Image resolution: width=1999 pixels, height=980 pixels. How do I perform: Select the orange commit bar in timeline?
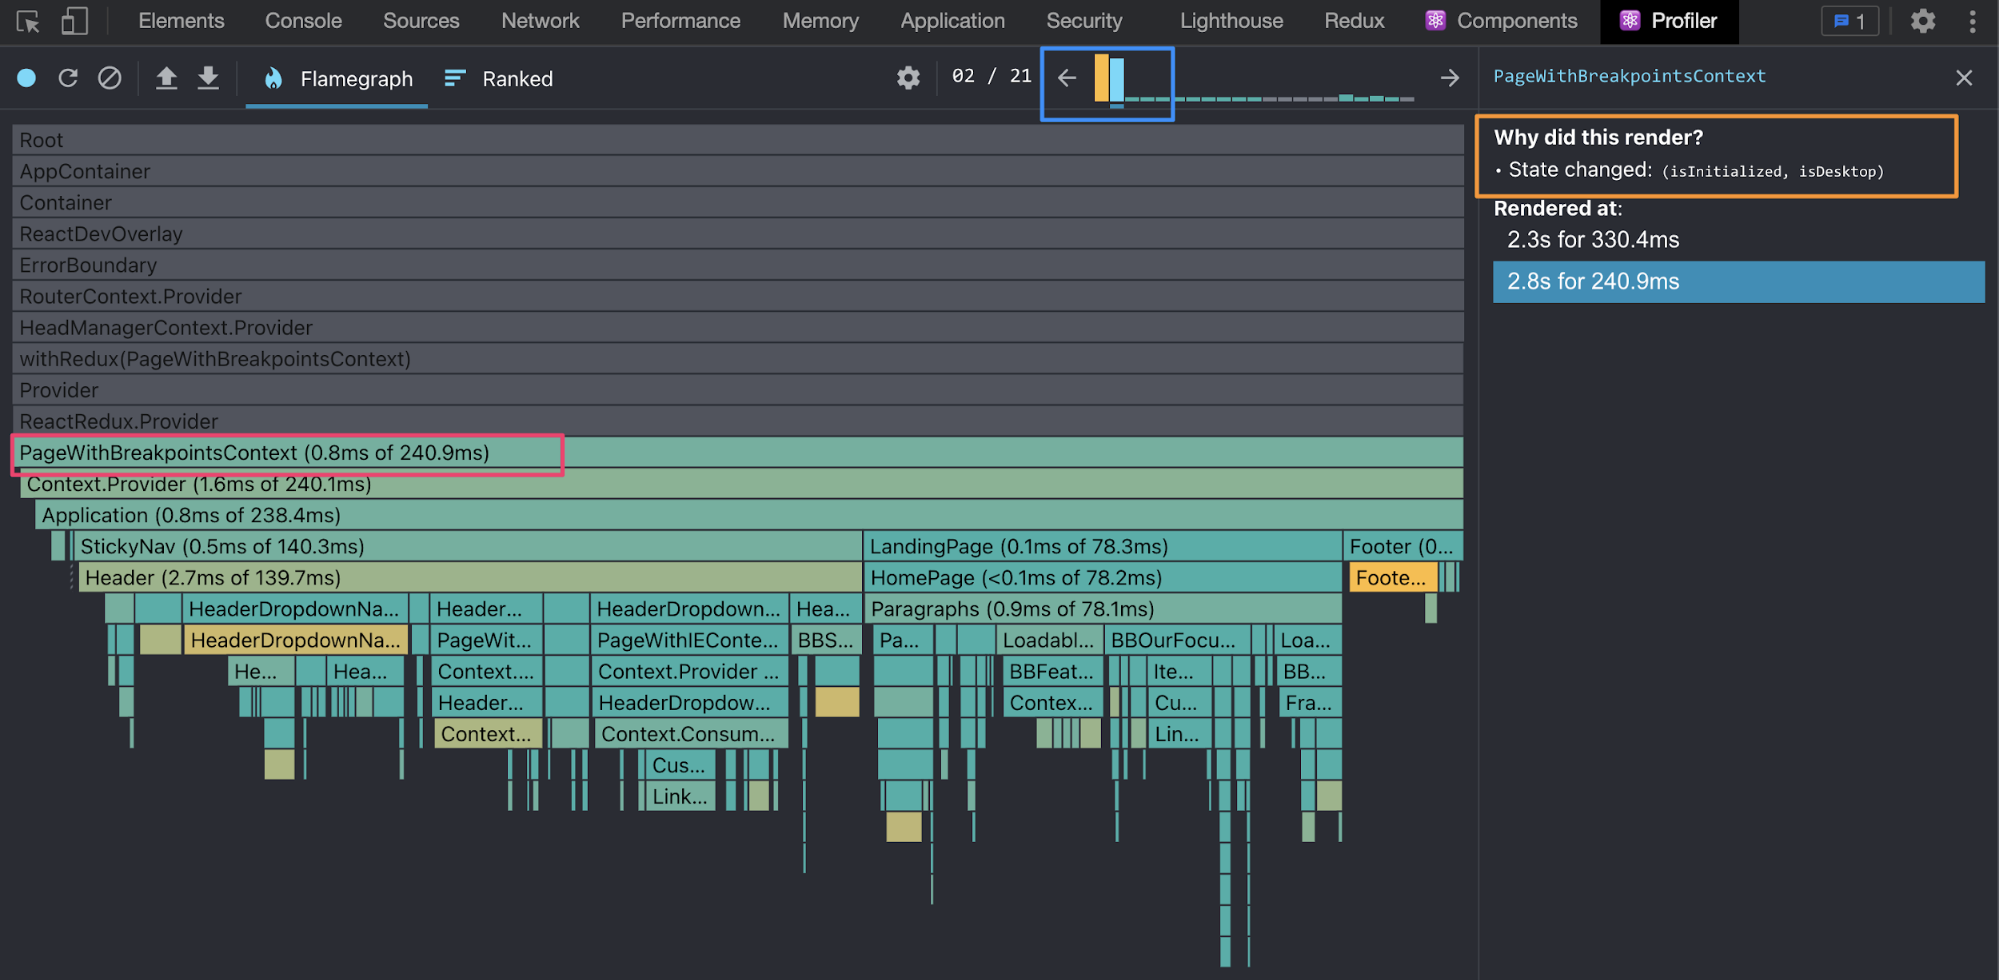[1101, 78]
